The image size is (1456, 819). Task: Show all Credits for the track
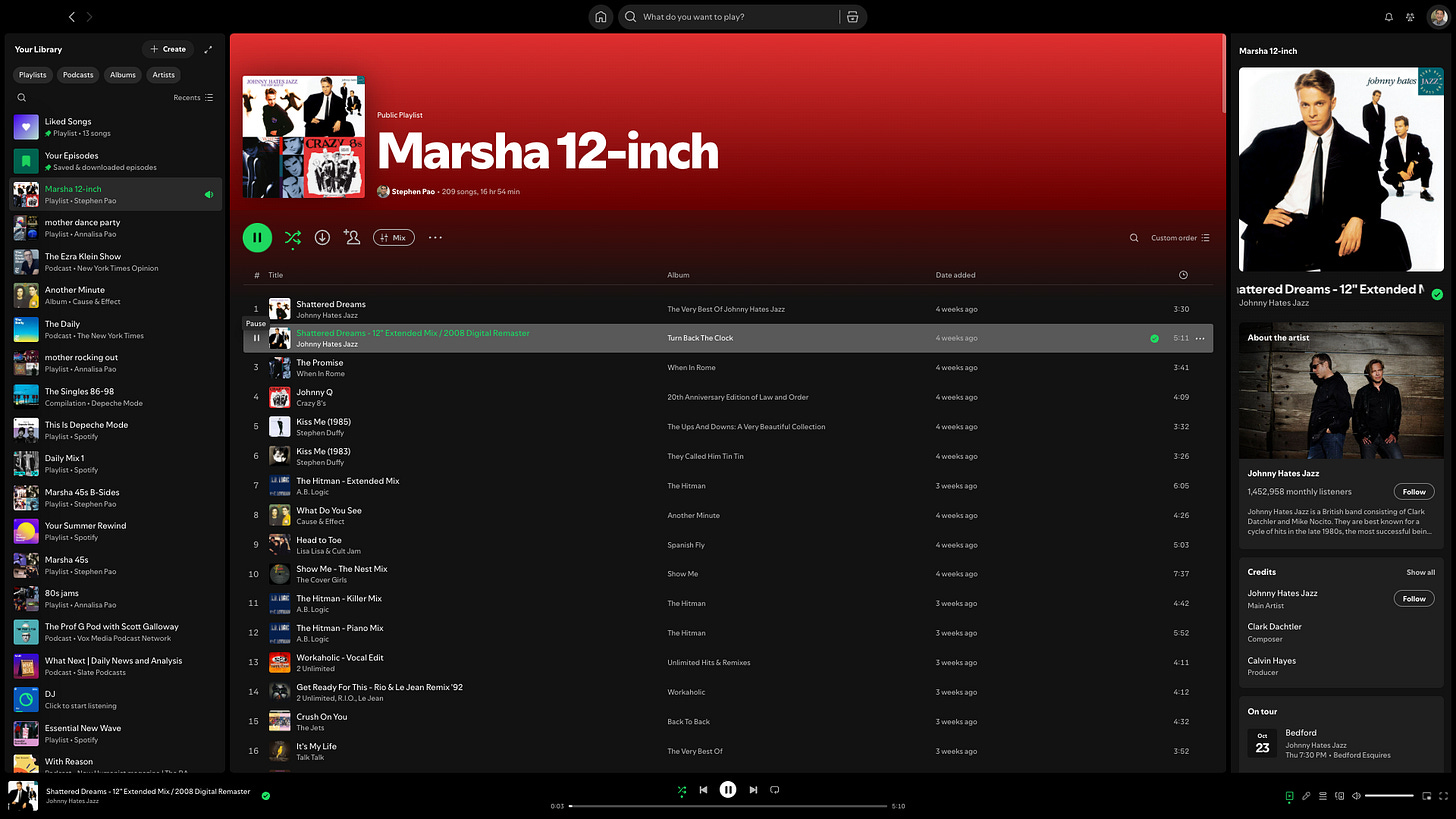(x=1421, y=572)
